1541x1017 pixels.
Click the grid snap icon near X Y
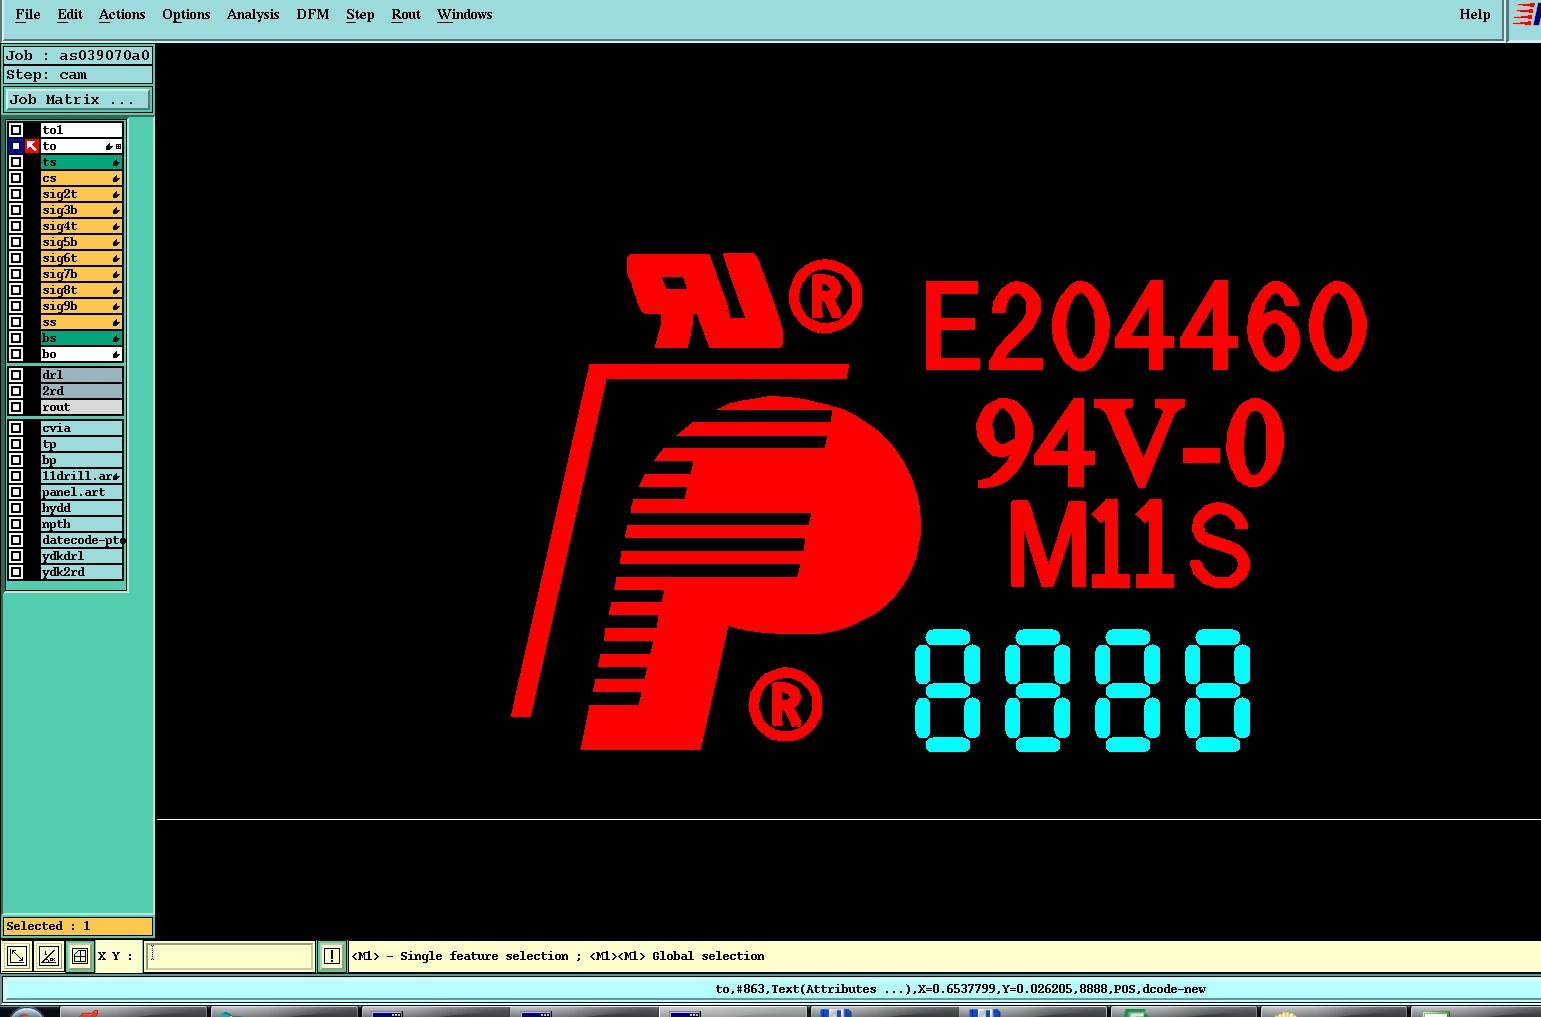click(x=80, y=956)
